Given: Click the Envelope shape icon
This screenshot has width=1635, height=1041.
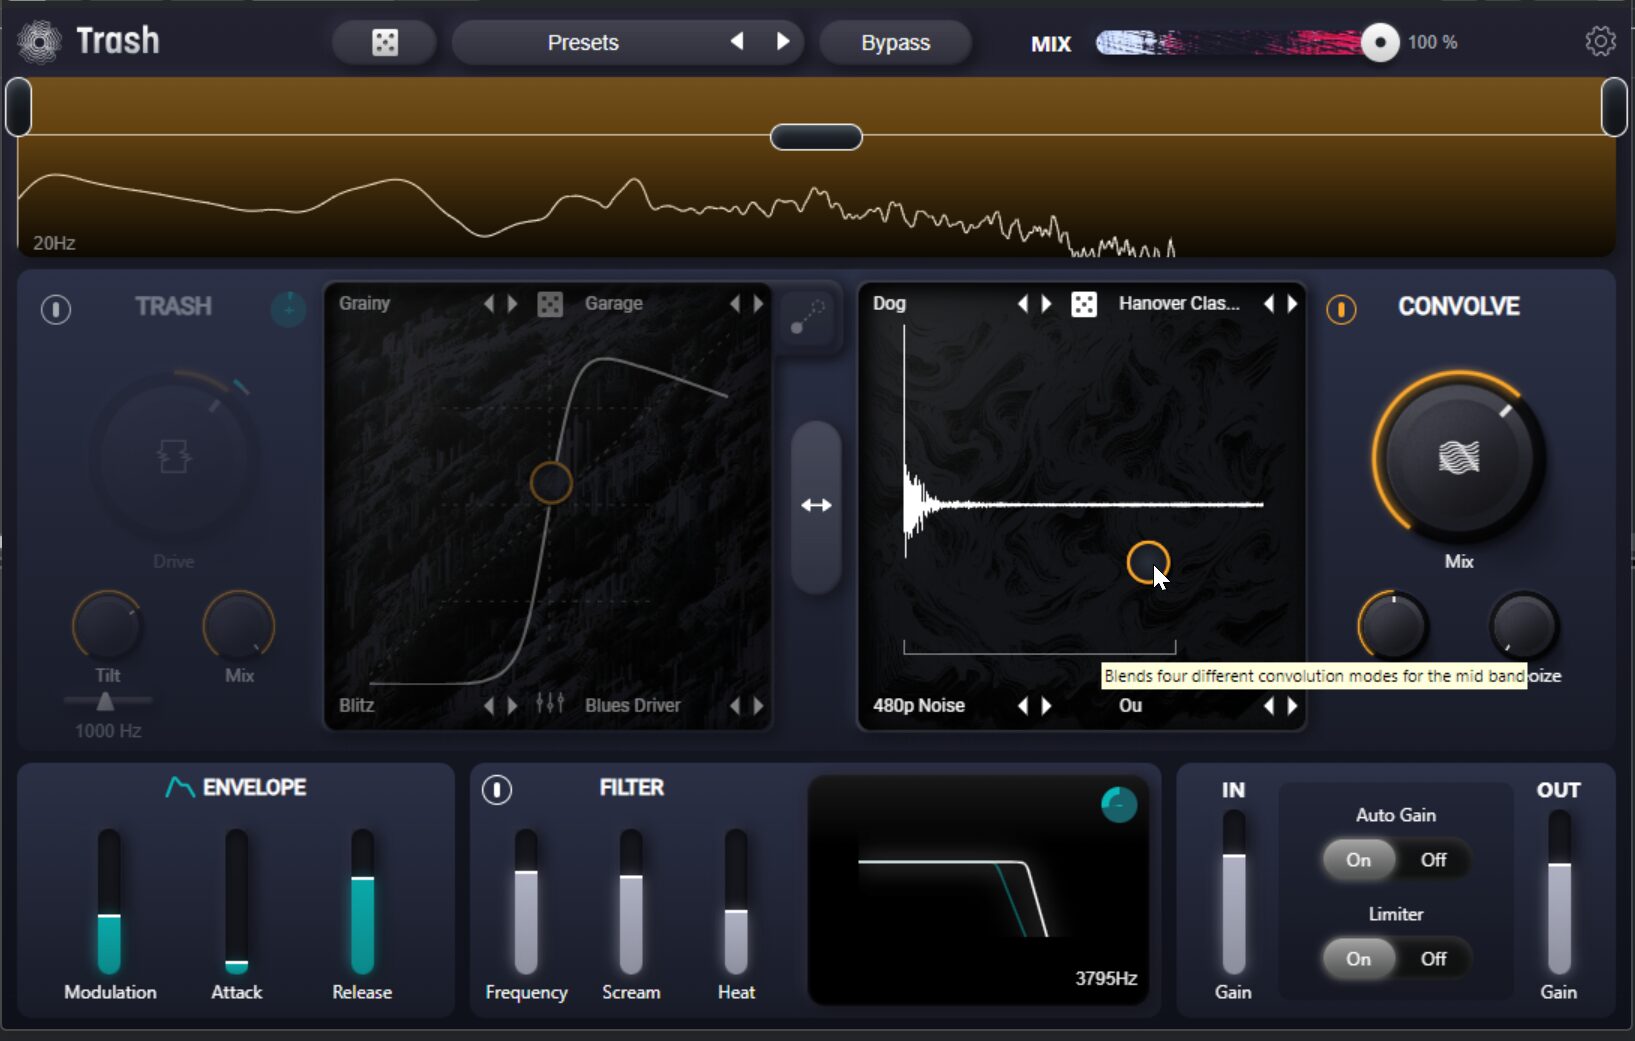Looking at the screenshot, I should click(180, 788).
